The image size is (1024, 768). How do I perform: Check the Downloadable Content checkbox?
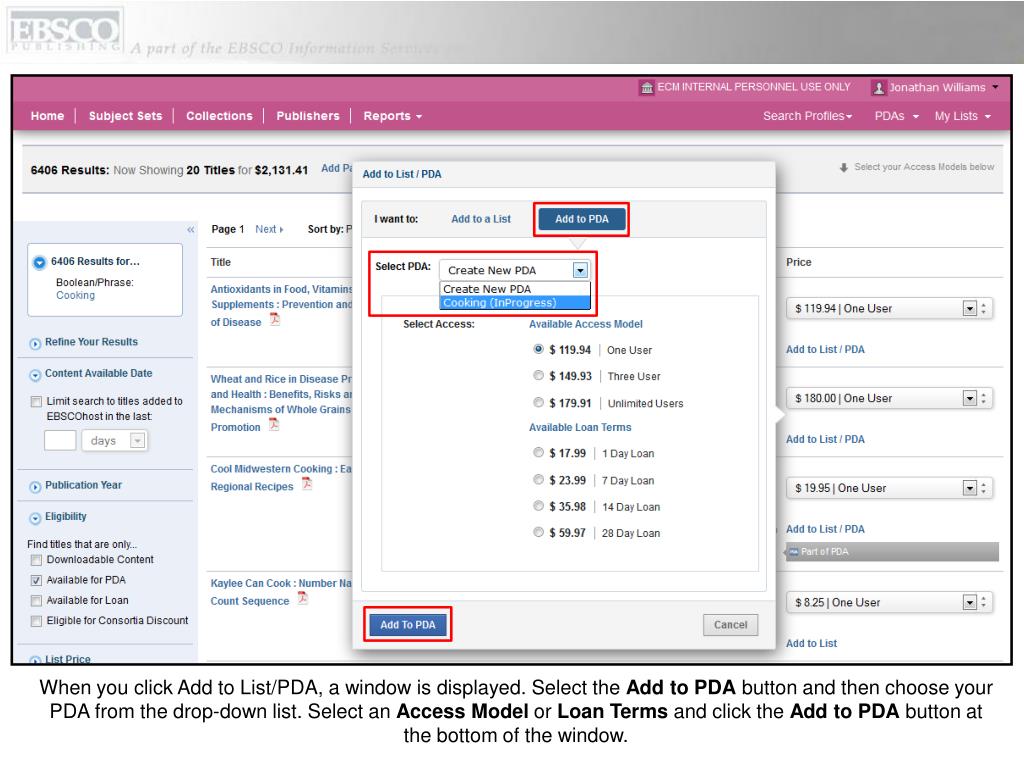pos(37,560)
